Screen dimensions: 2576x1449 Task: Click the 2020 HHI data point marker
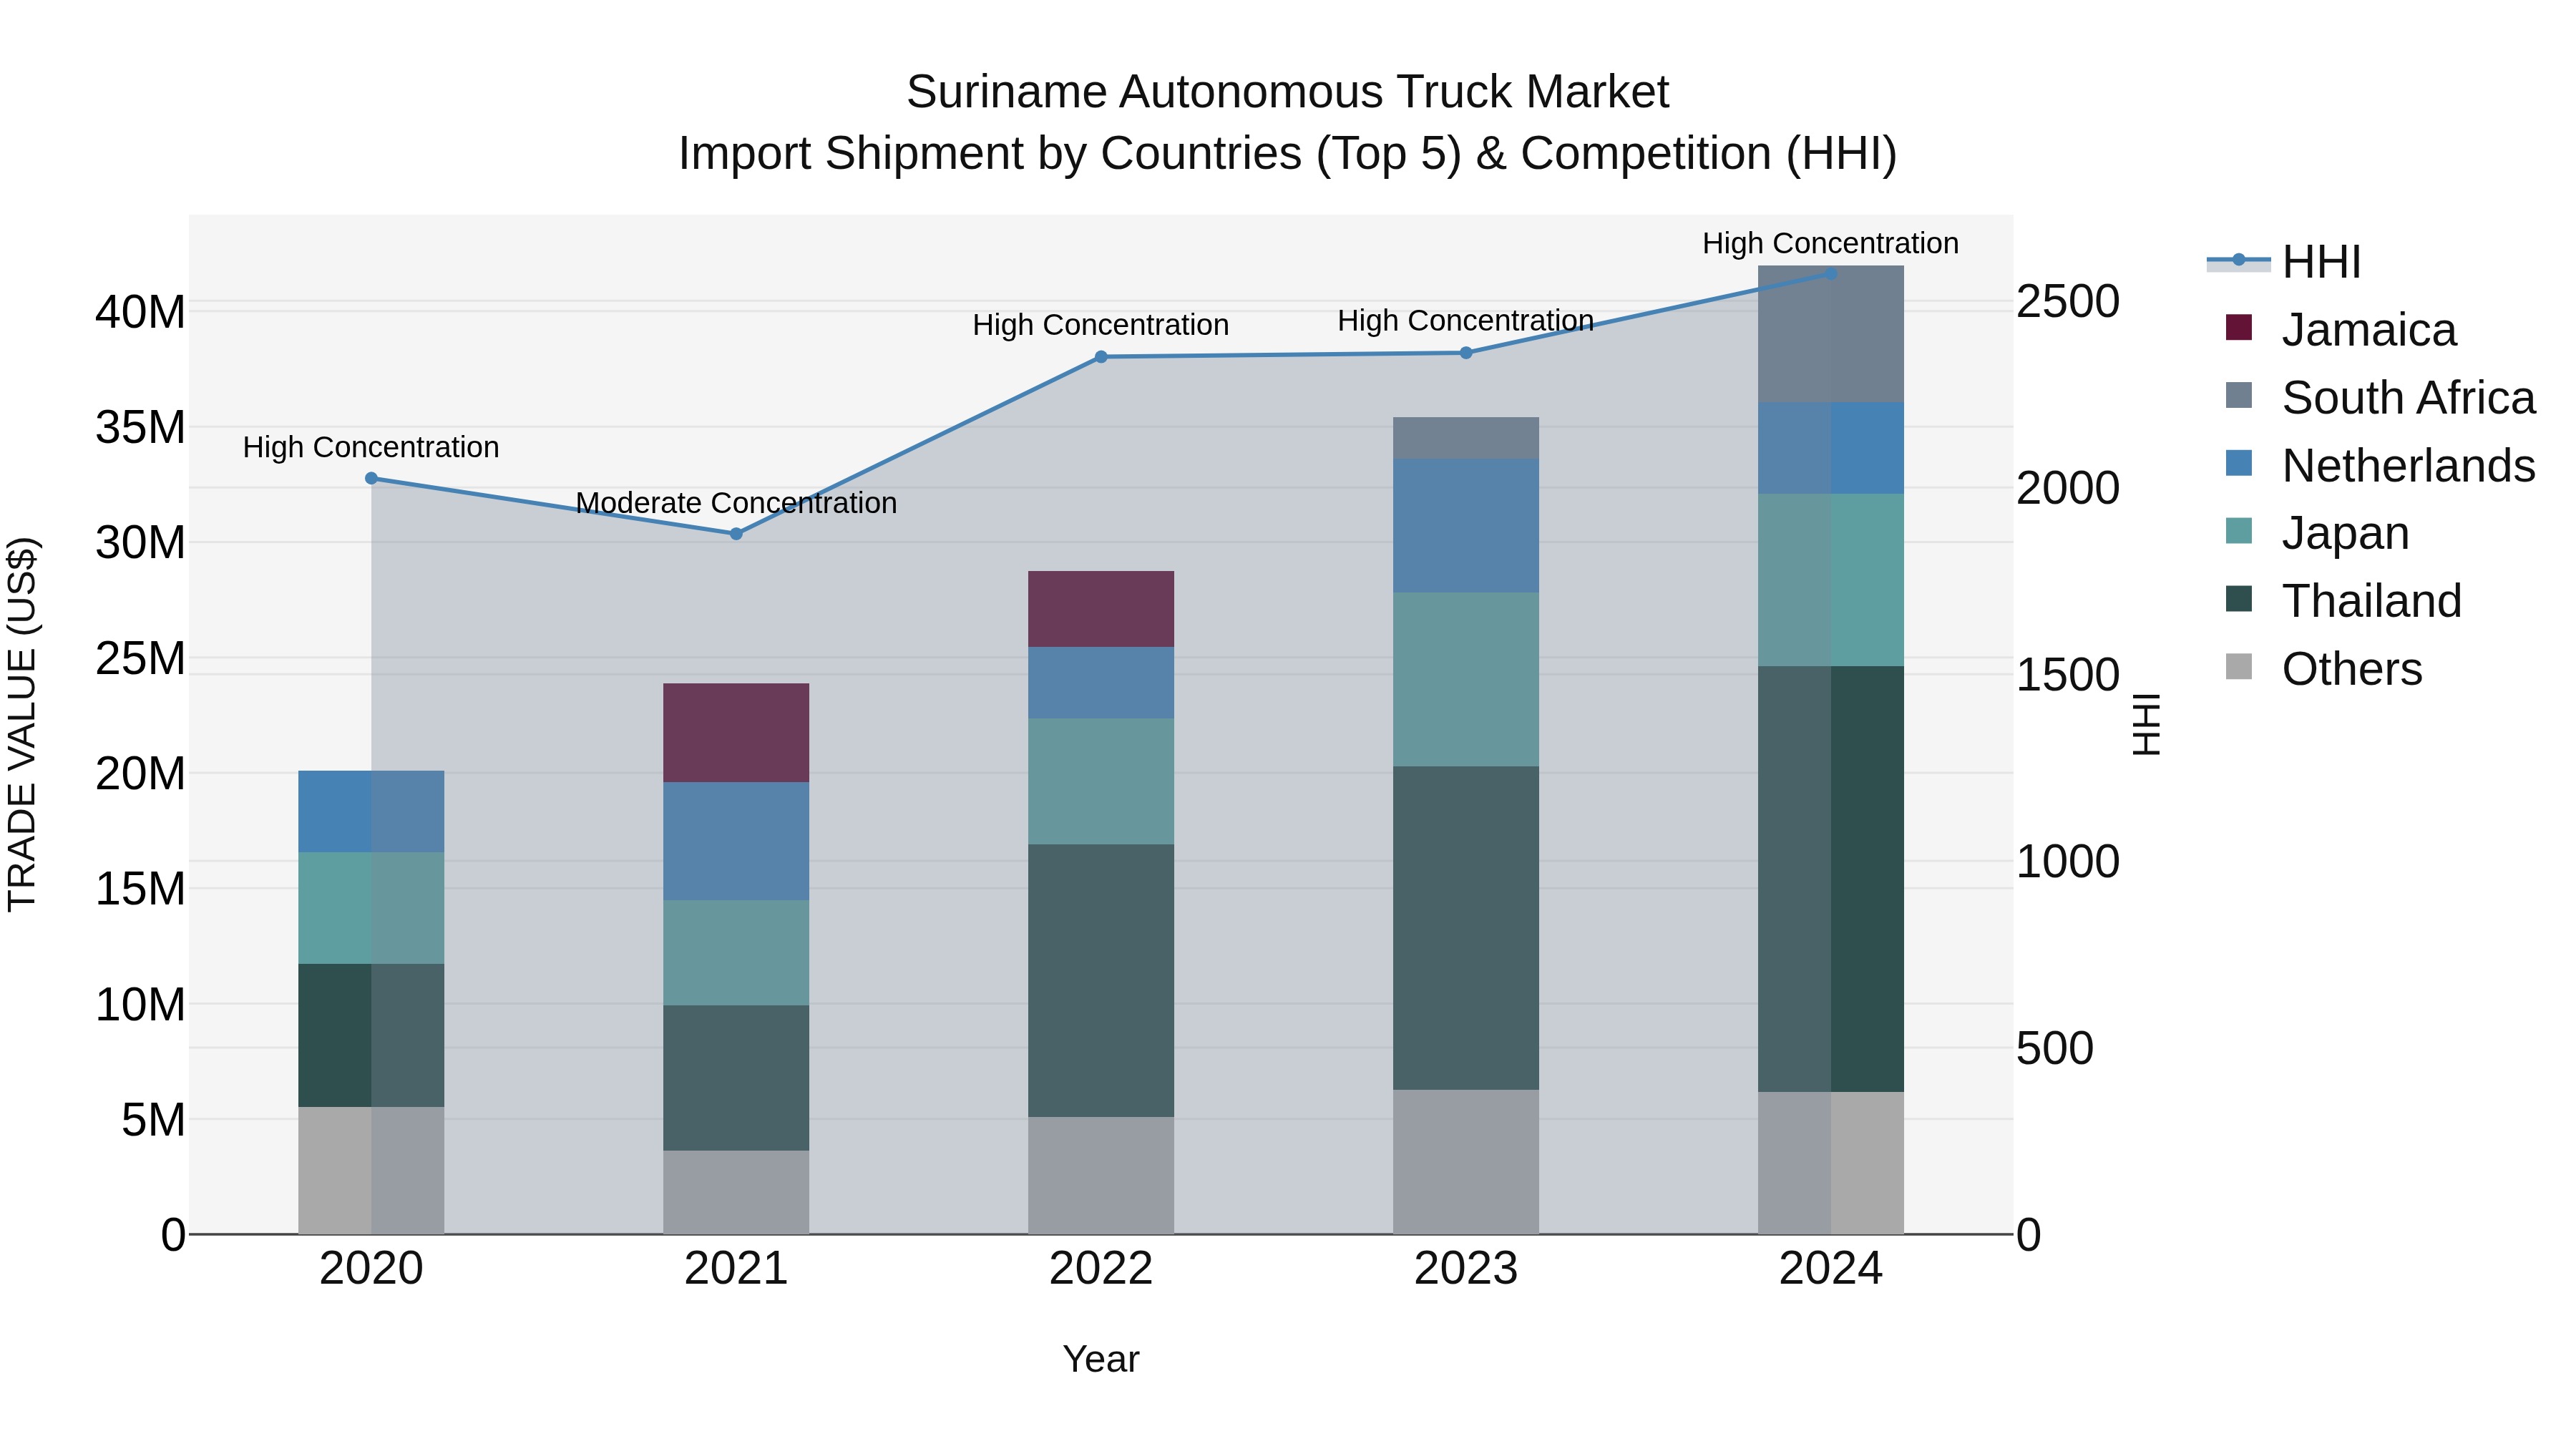tap(371, 478)
